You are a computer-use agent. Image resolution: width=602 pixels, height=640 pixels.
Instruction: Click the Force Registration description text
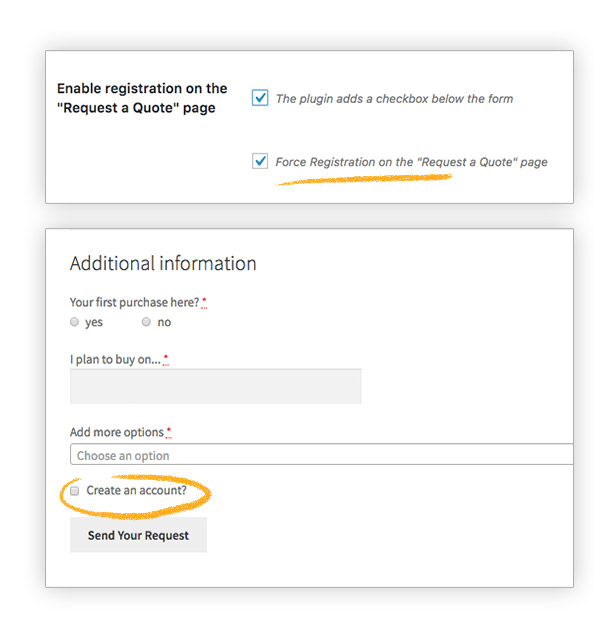pos(411,162)
